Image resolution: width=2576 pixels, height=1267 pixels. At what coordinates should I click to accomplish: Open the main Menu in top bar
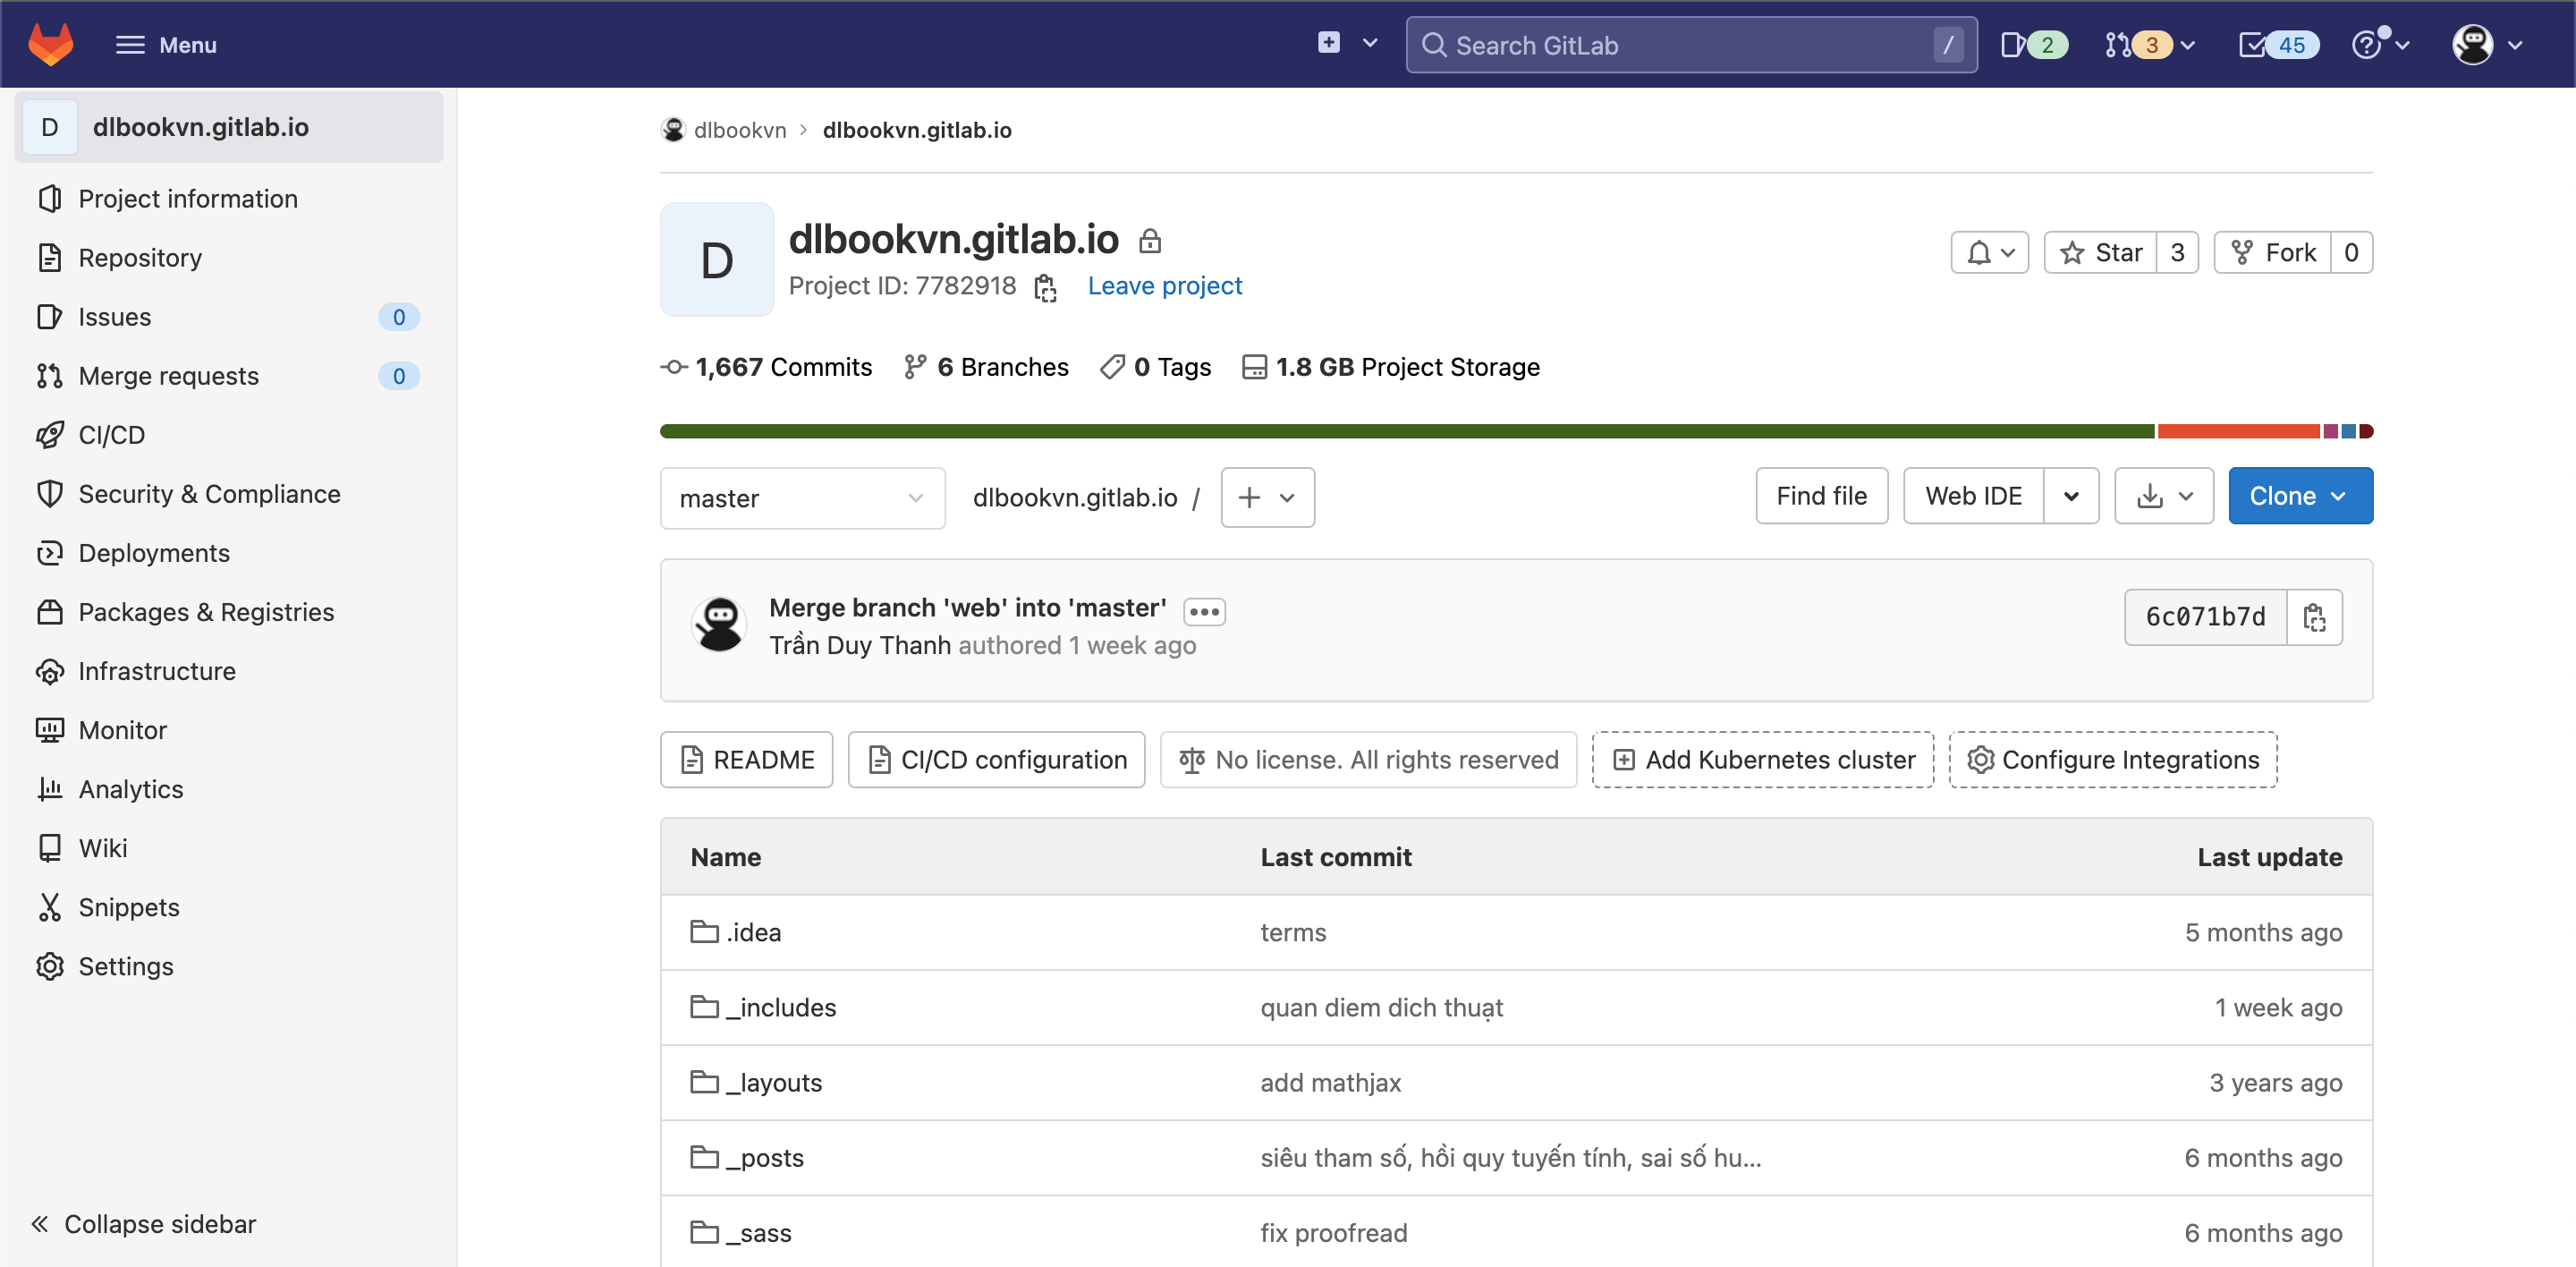click(166, 45)
